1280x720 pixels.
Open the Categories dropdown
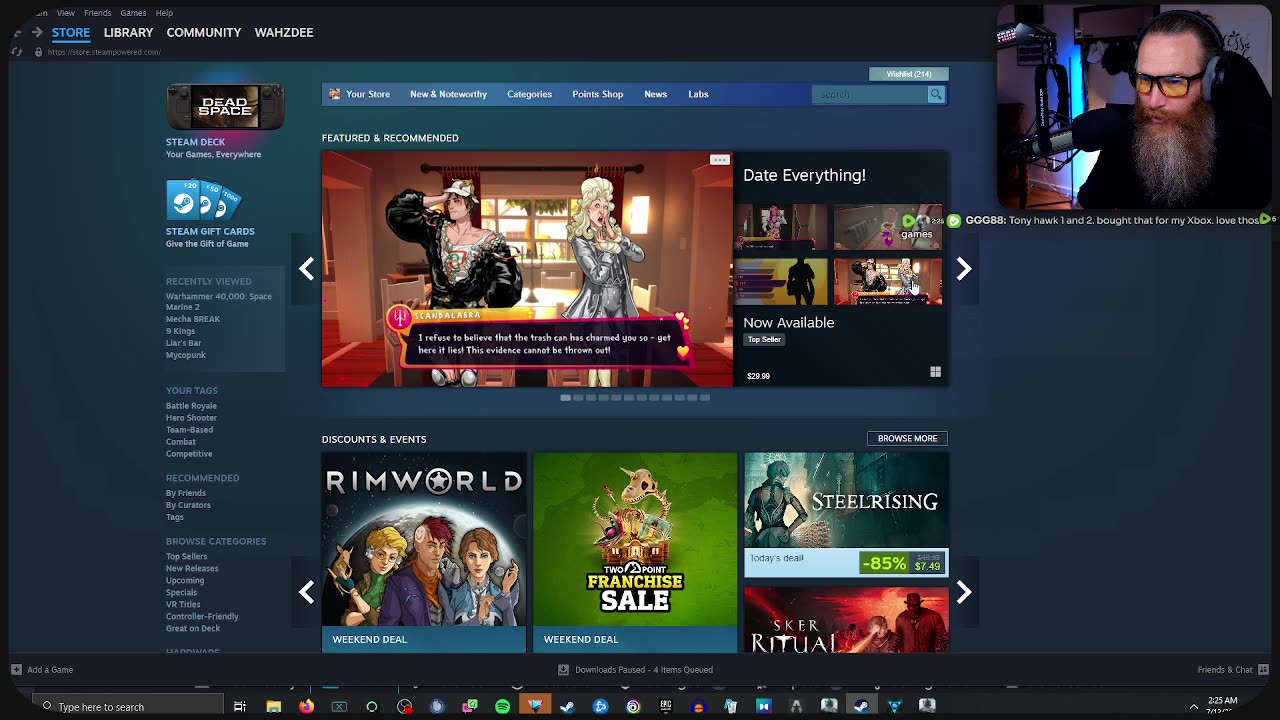pos(529,94)
